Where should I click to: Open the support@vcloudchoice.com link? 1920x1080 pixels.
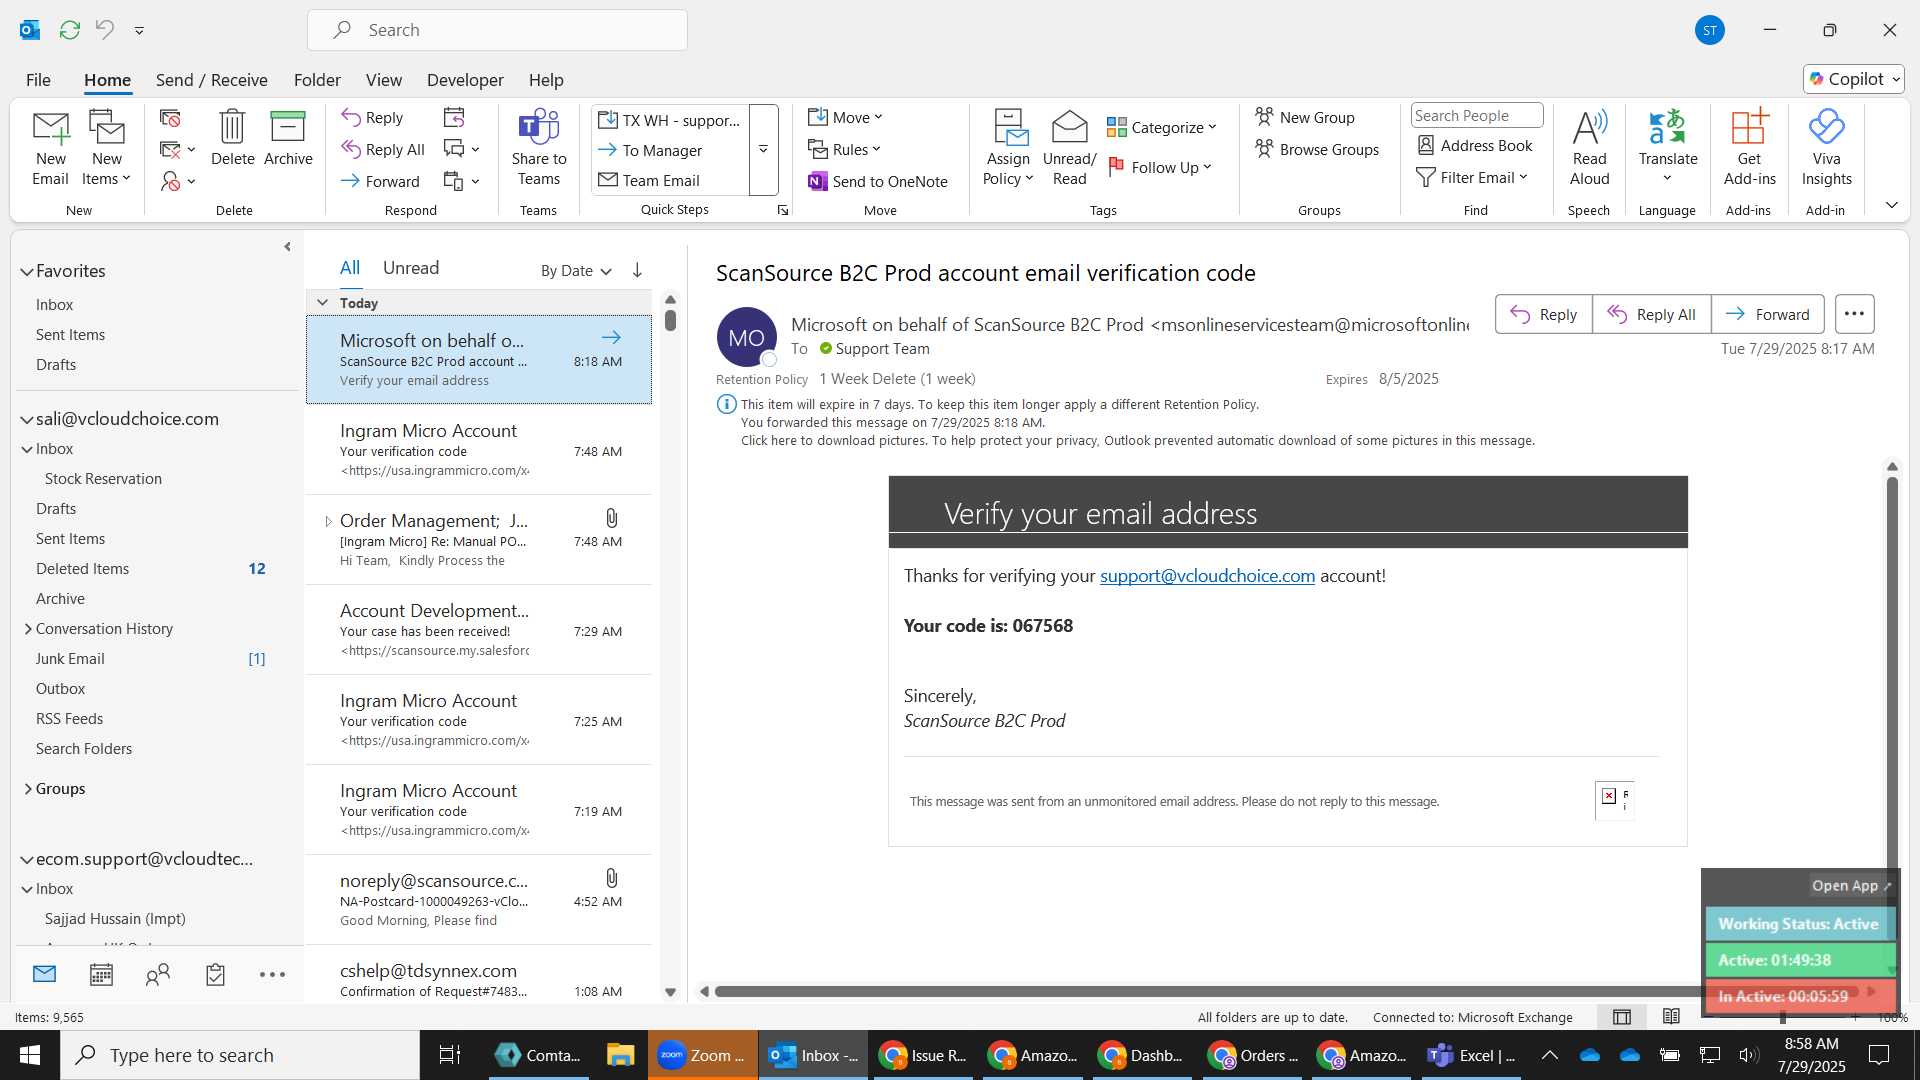tap(1207, 576)
